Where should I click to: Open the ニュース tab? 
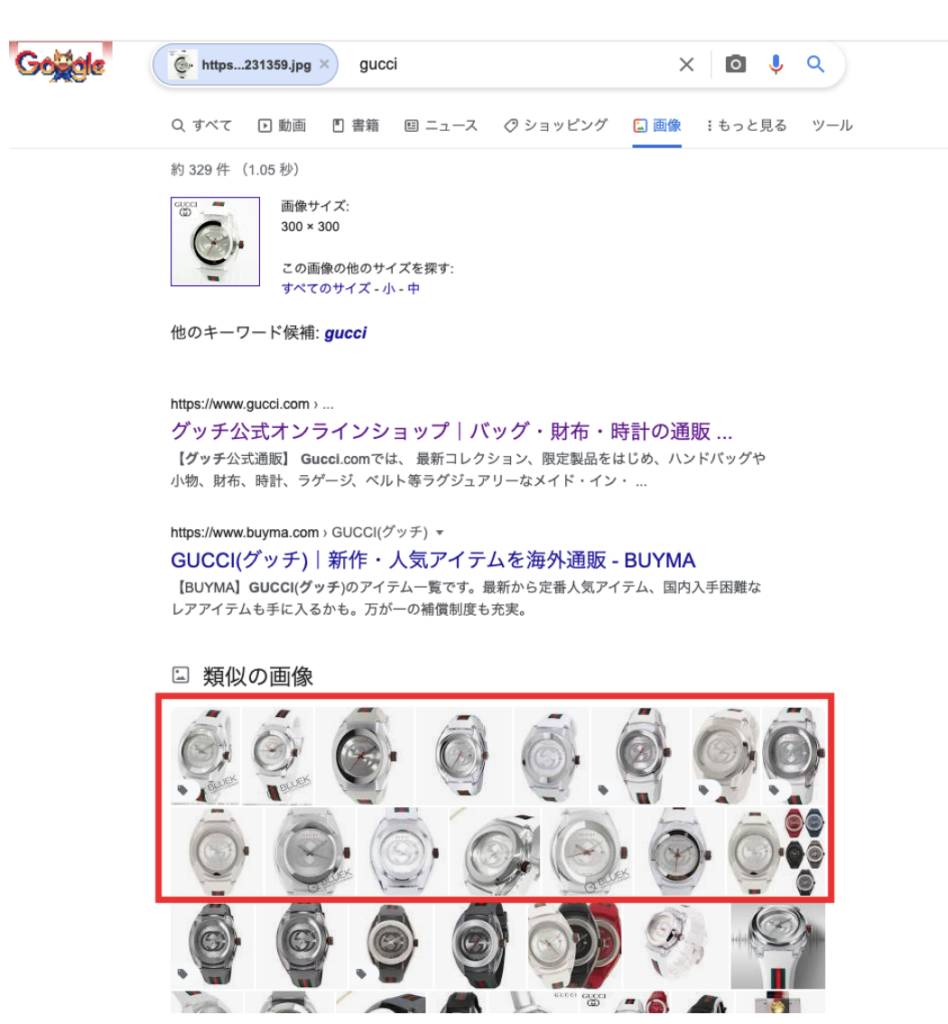(441, 125)
